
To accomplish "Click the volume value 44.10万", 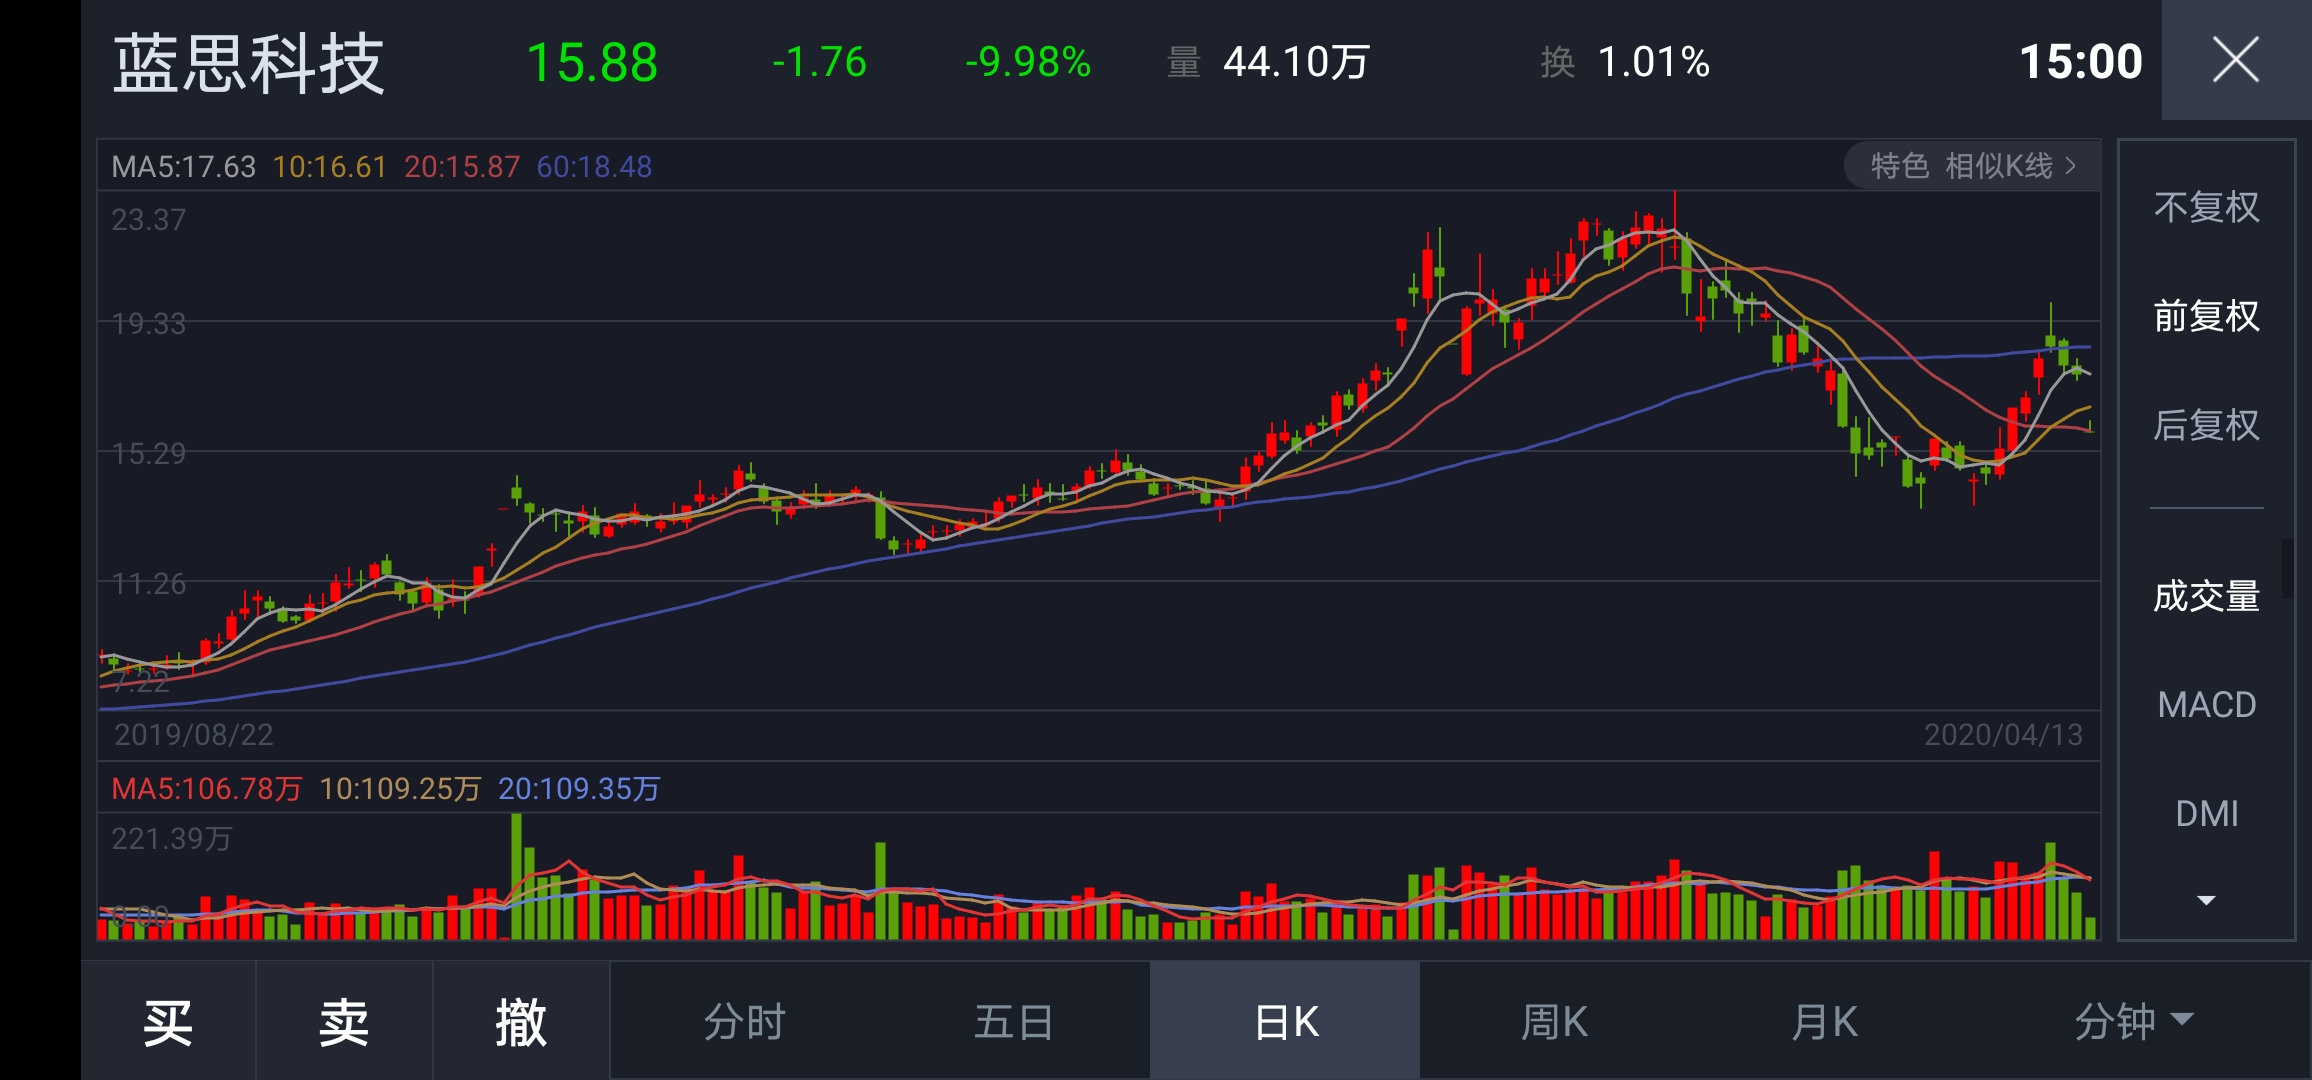I will pyautogui.click(x=1296, y=62).
